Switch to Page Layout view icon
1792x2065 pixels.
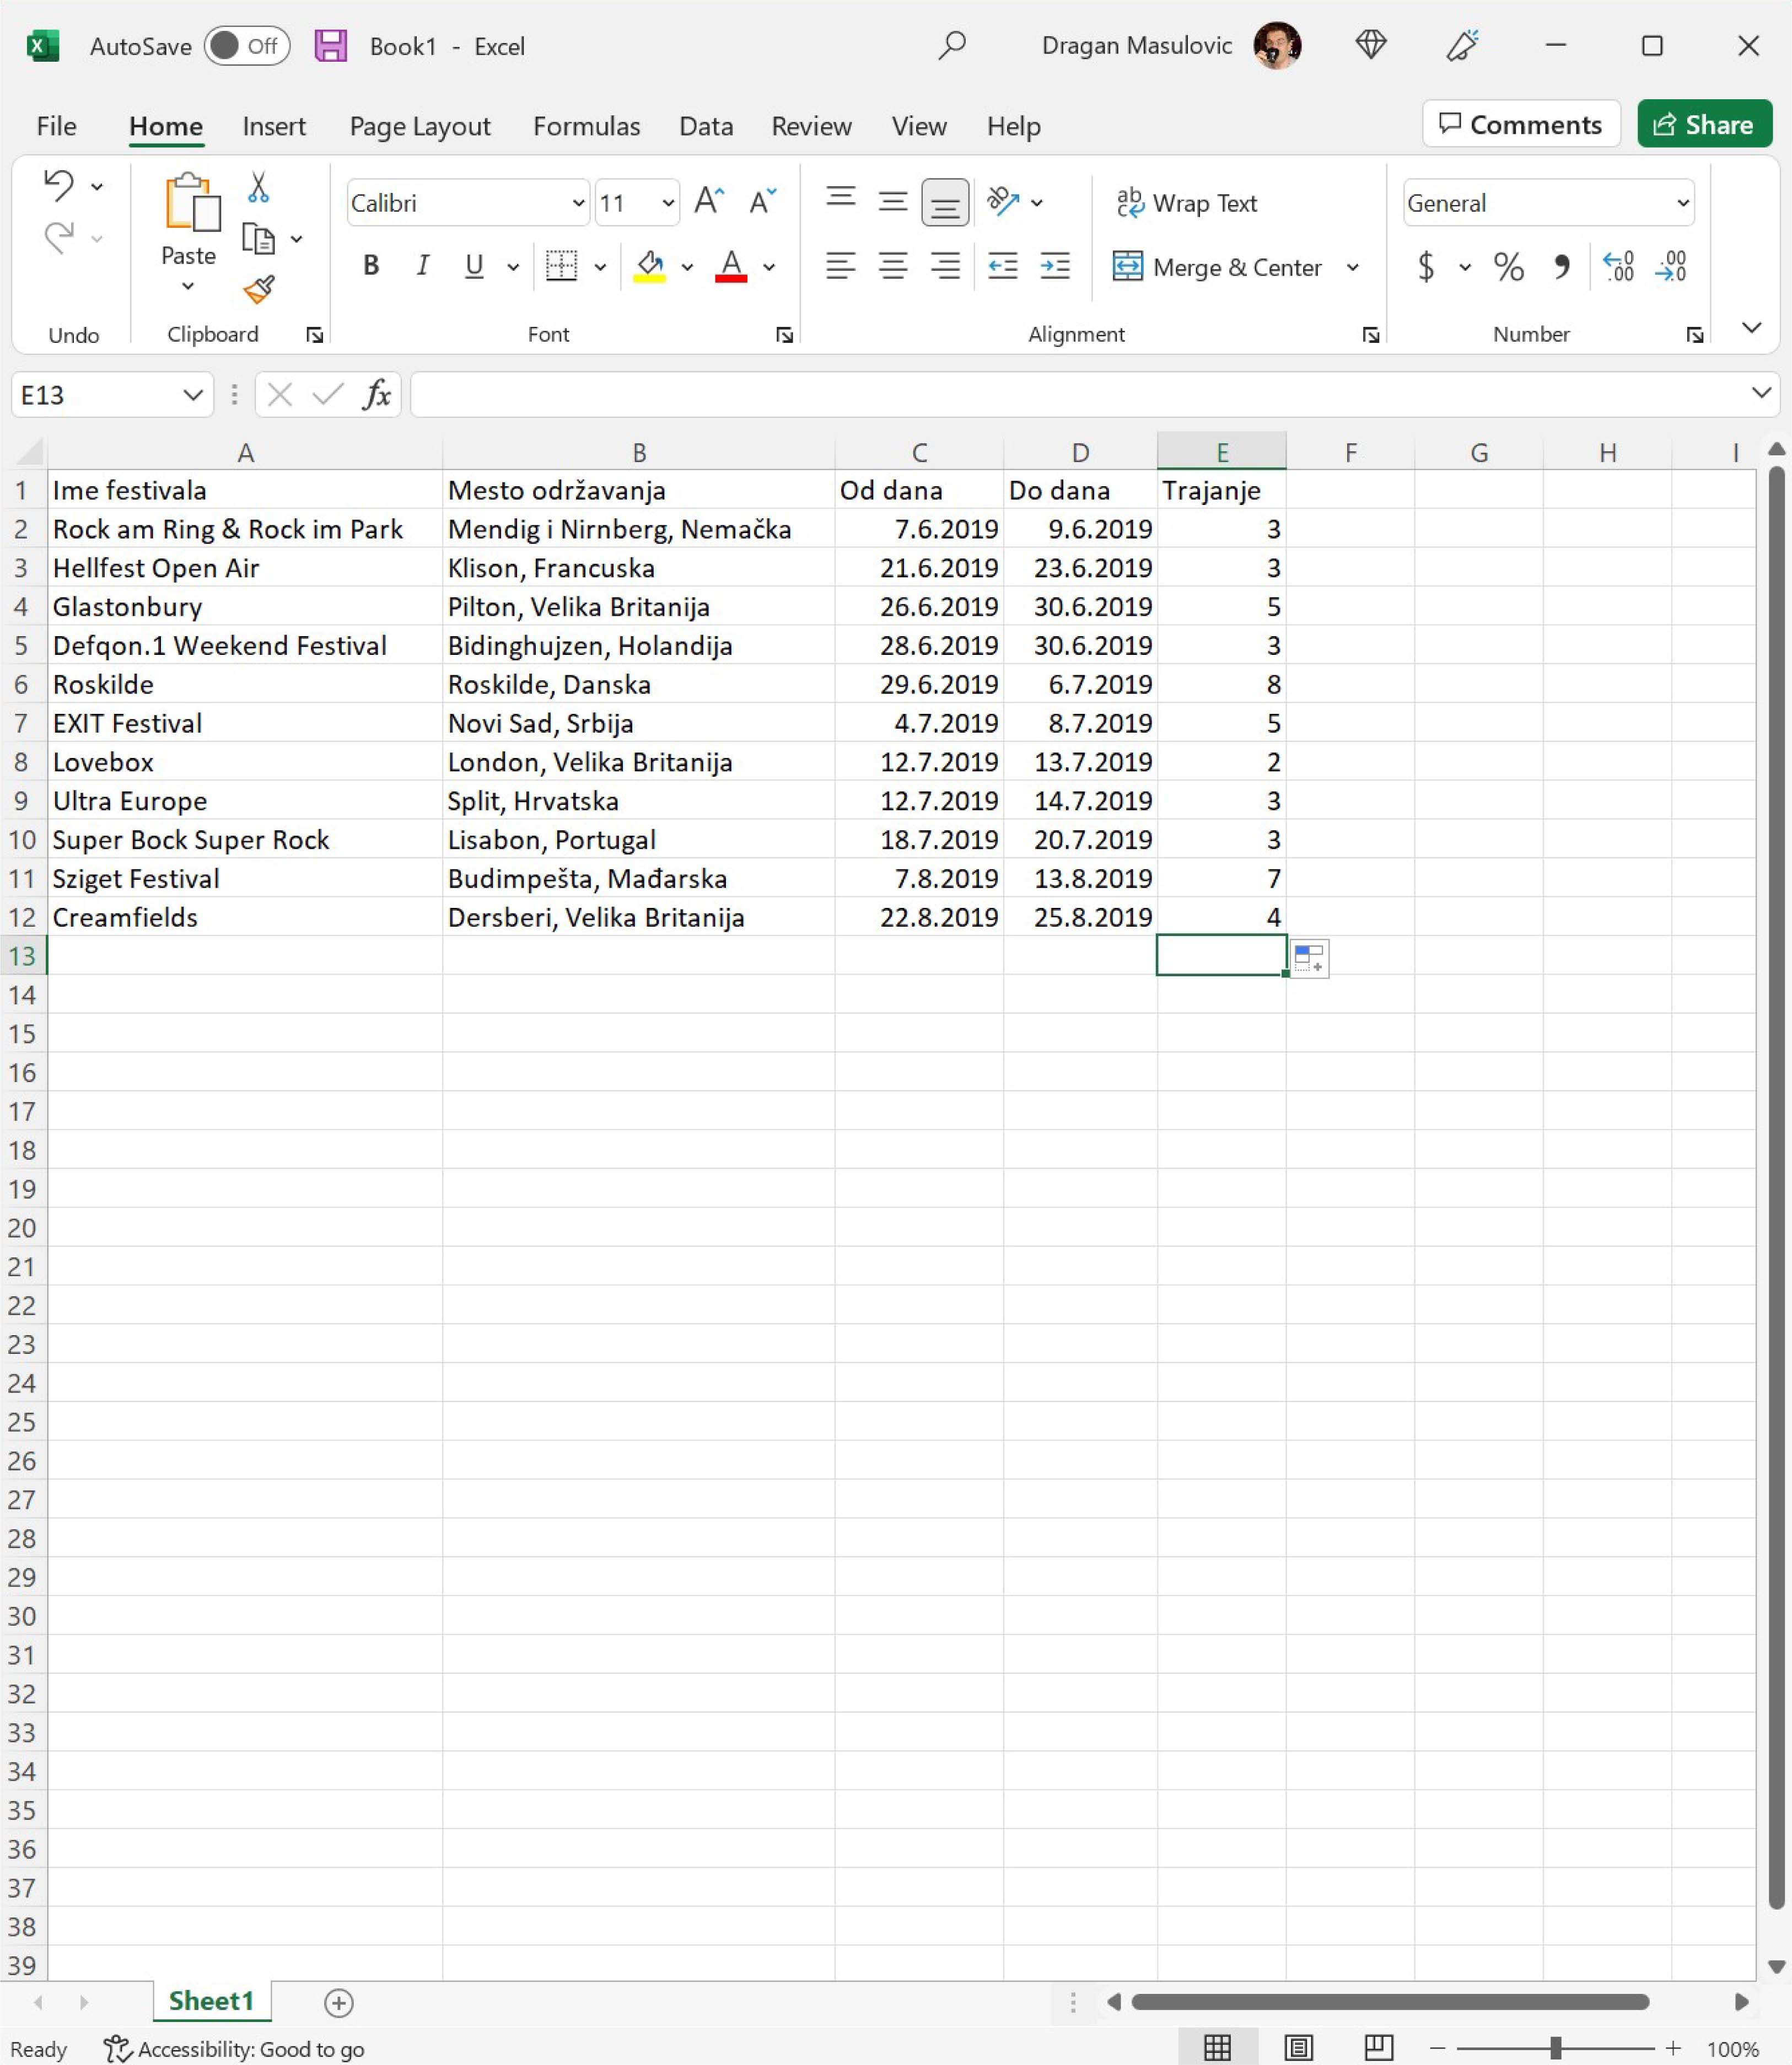(x=1298, y=2048)
